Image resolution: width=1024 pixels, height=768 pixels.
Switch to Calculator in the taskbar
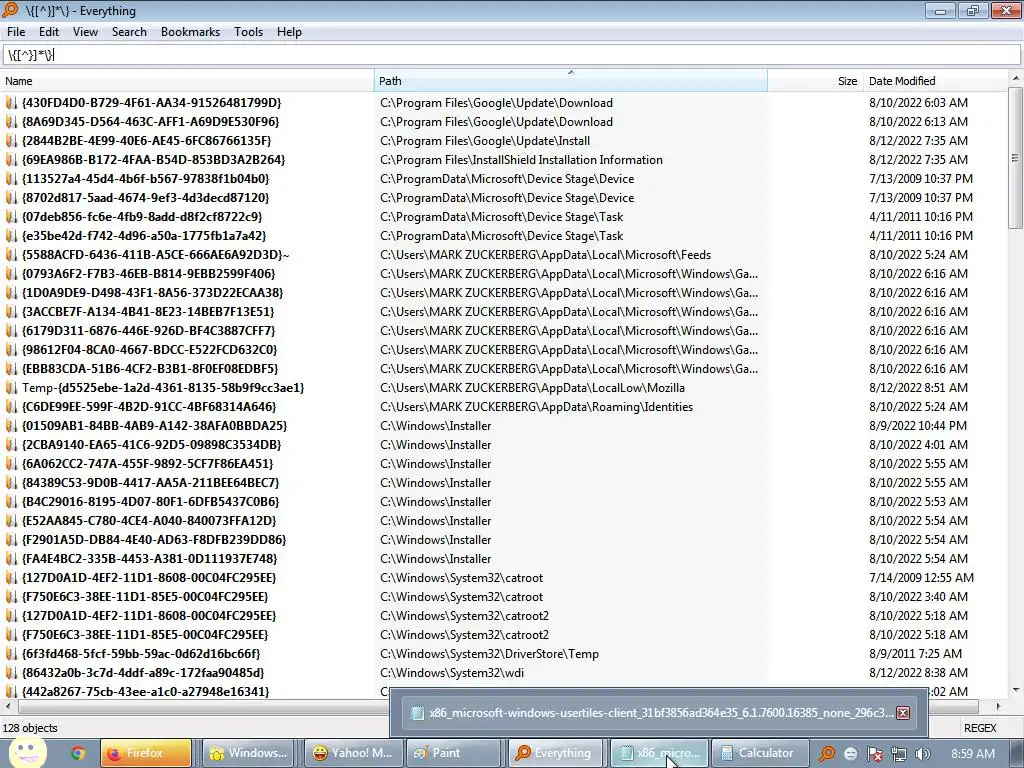coord(760,753)
